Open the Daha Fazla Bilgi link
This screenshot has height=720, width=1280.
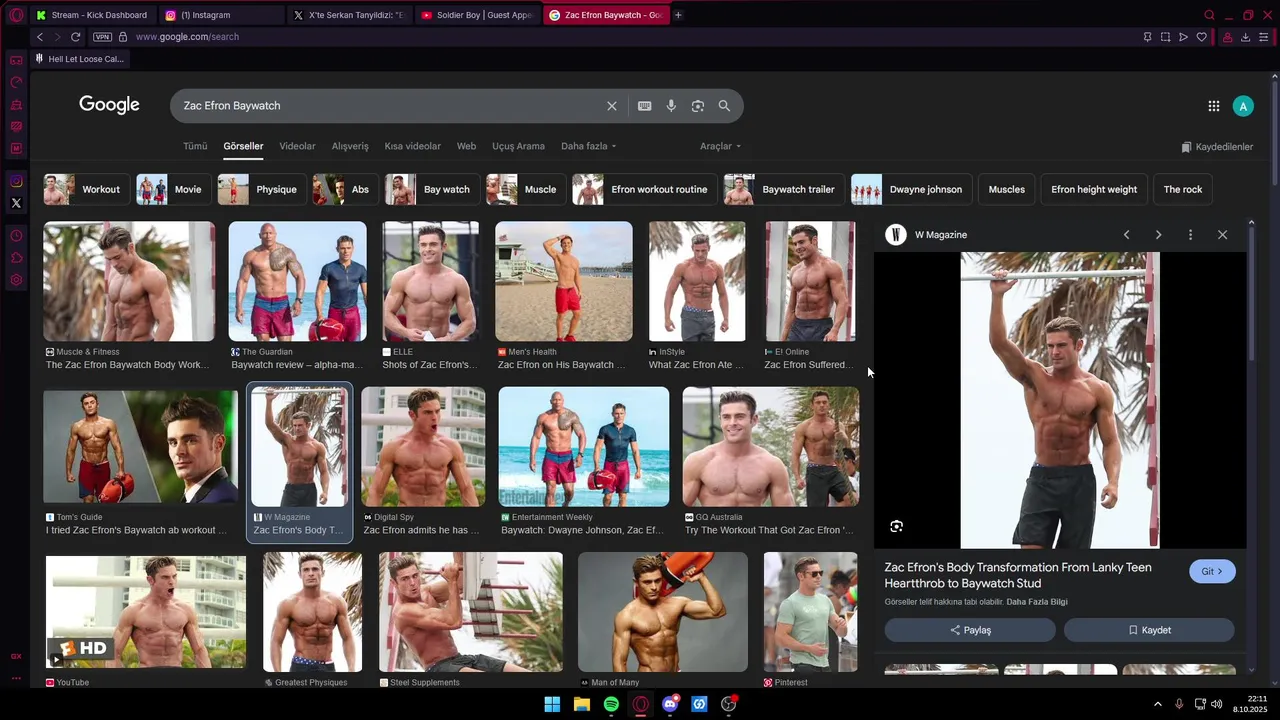[x=1037, y=602]
